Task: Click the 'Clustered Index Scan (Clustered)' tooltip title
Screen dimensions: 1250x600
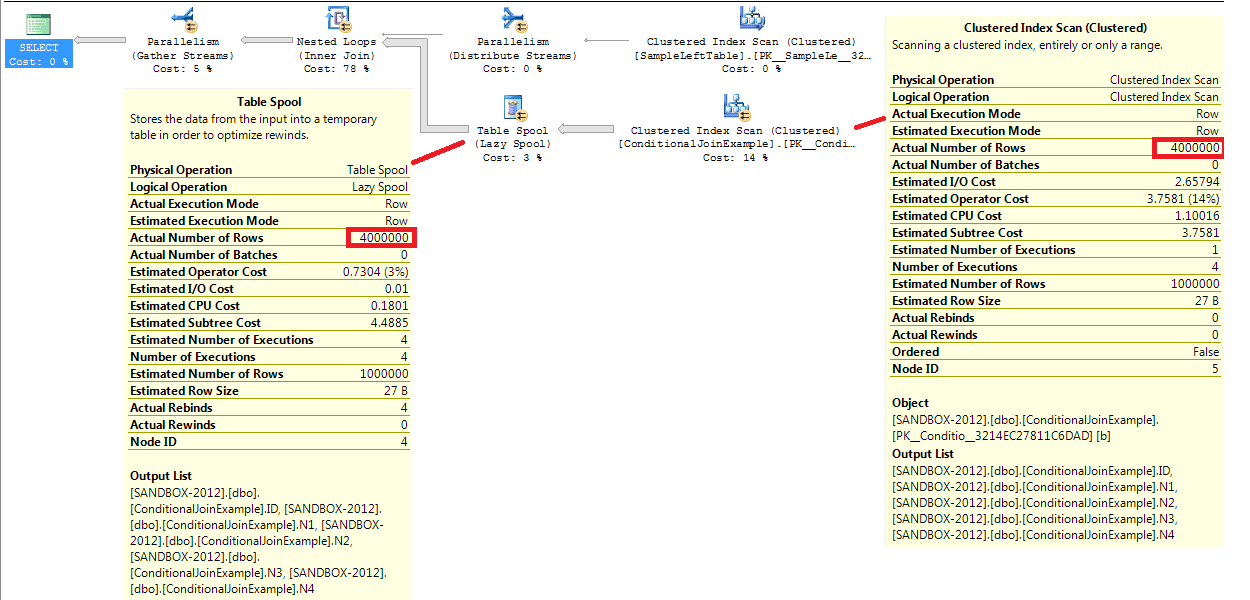Action: point(1055,28)
